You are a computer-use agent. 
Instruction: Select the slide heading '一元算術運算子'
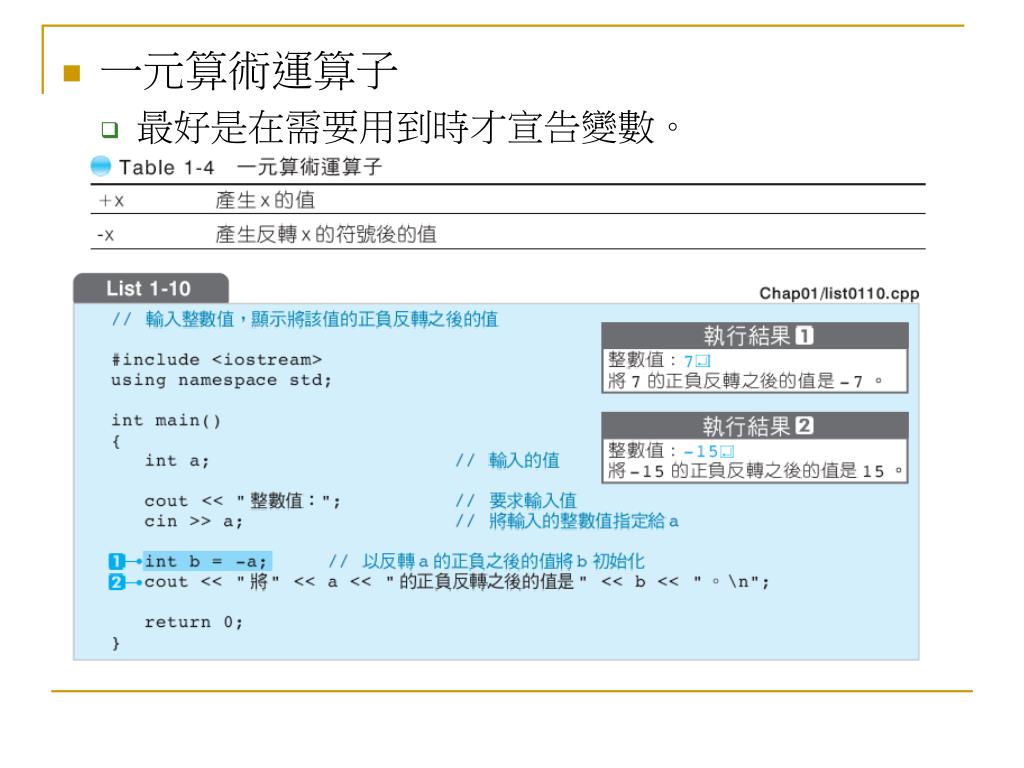coord(249,71)
